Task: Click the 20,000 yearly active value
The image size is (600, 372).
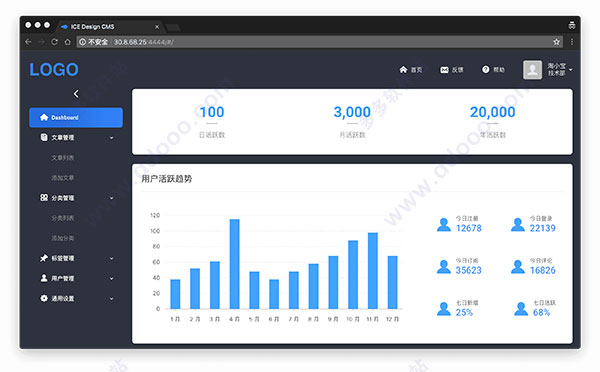Action: [492, 112]
